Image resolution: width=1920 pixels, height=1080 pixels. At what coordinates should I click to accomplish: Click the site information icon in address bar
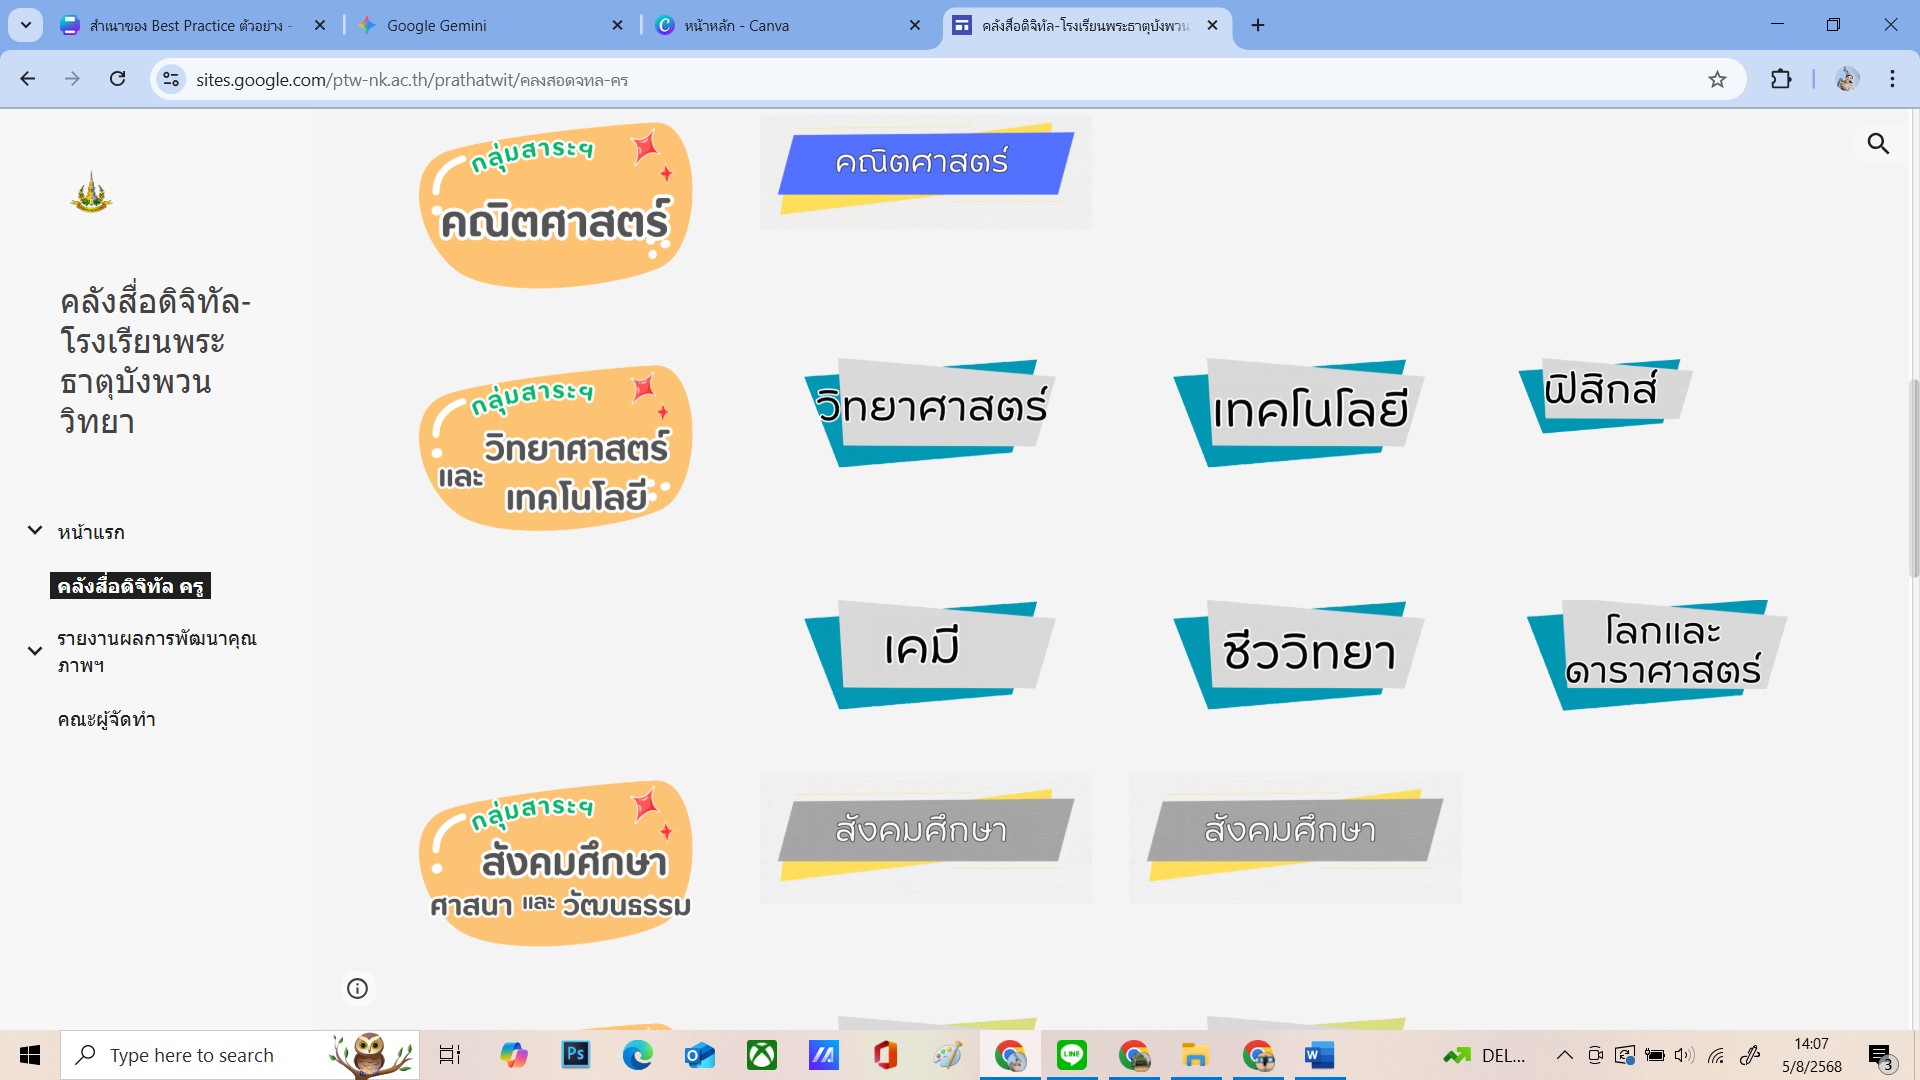(171, 79)
